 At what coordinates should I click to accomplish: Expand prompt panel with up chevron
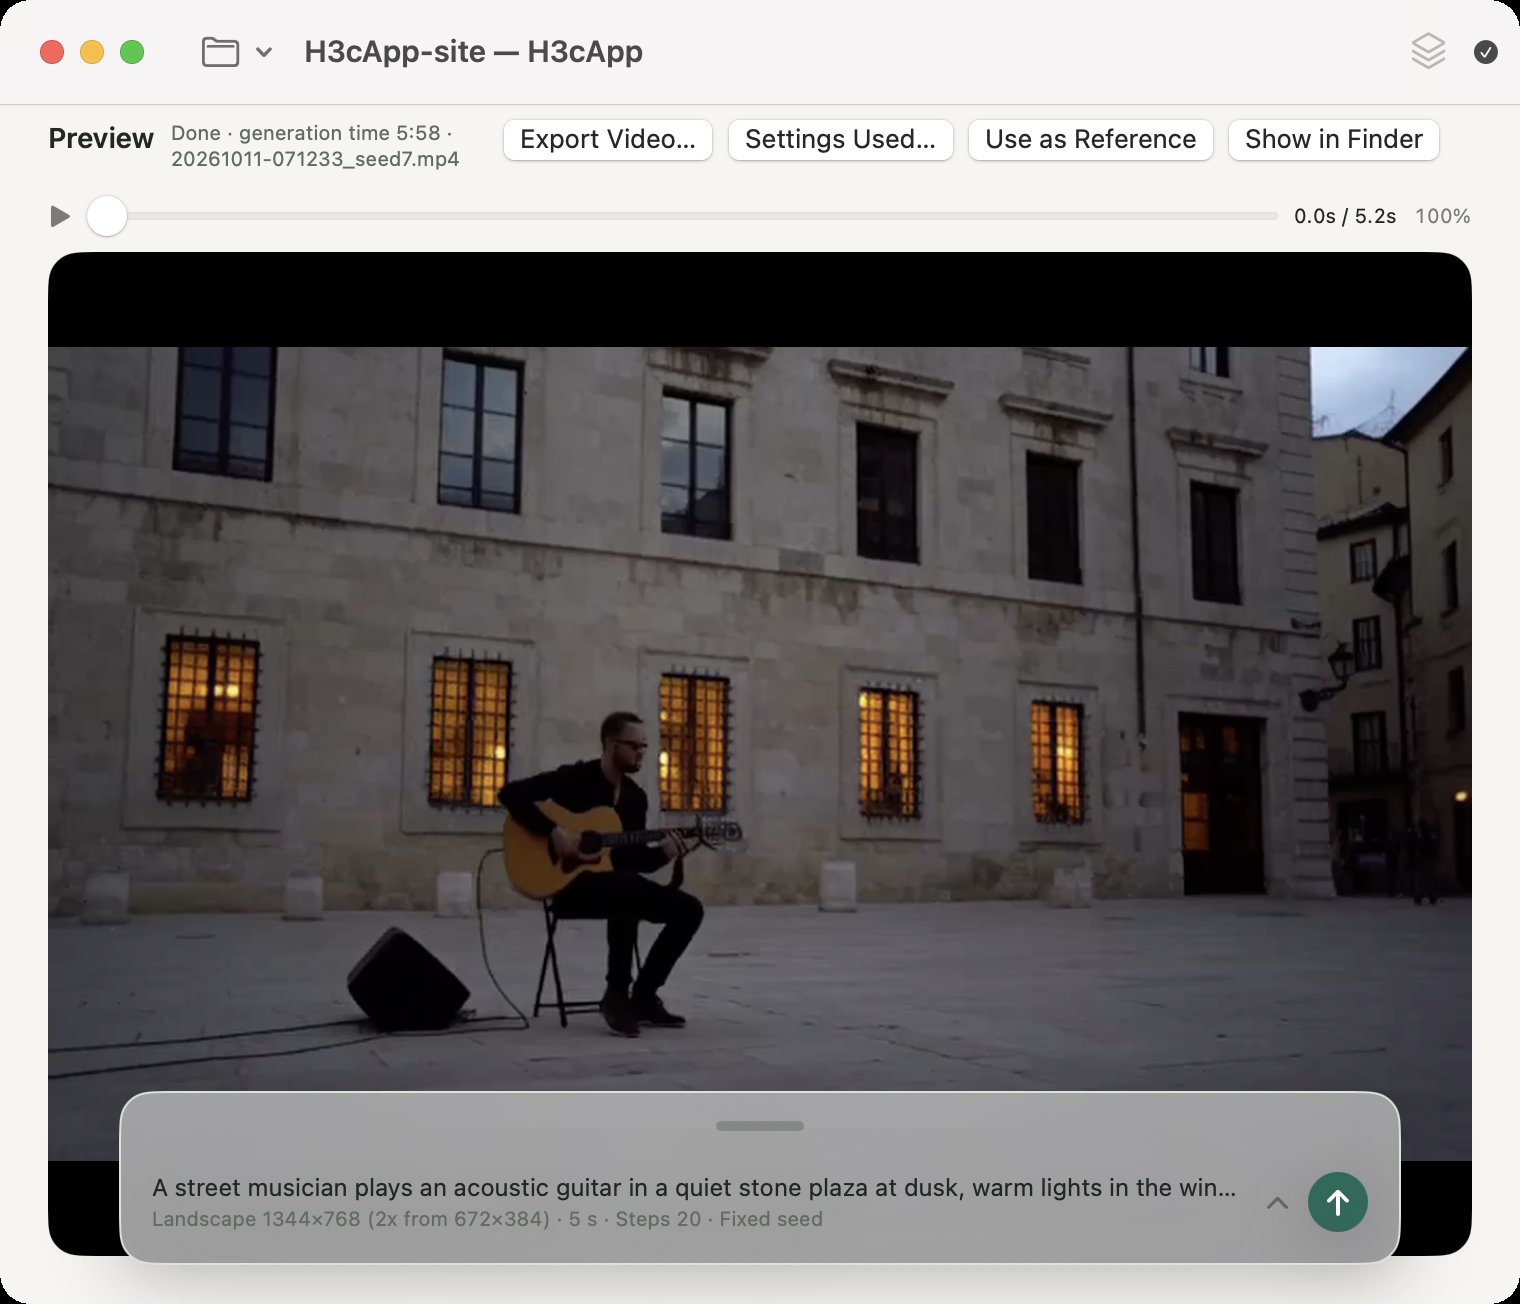point(1277,1203)
